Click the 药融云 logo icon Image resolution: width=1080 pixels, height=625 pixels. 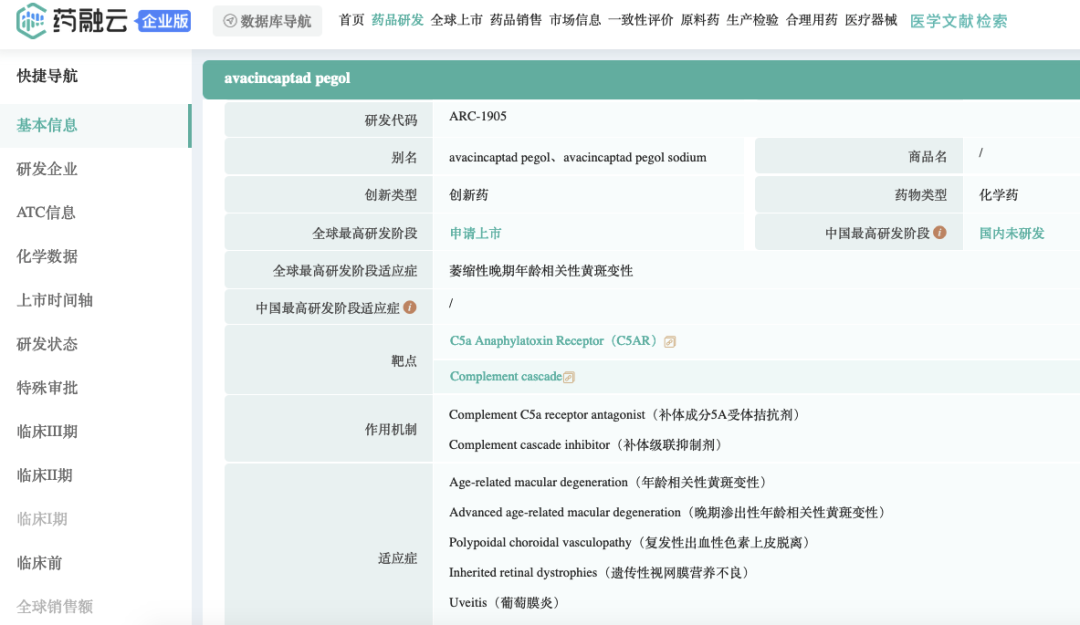(31, 19)
